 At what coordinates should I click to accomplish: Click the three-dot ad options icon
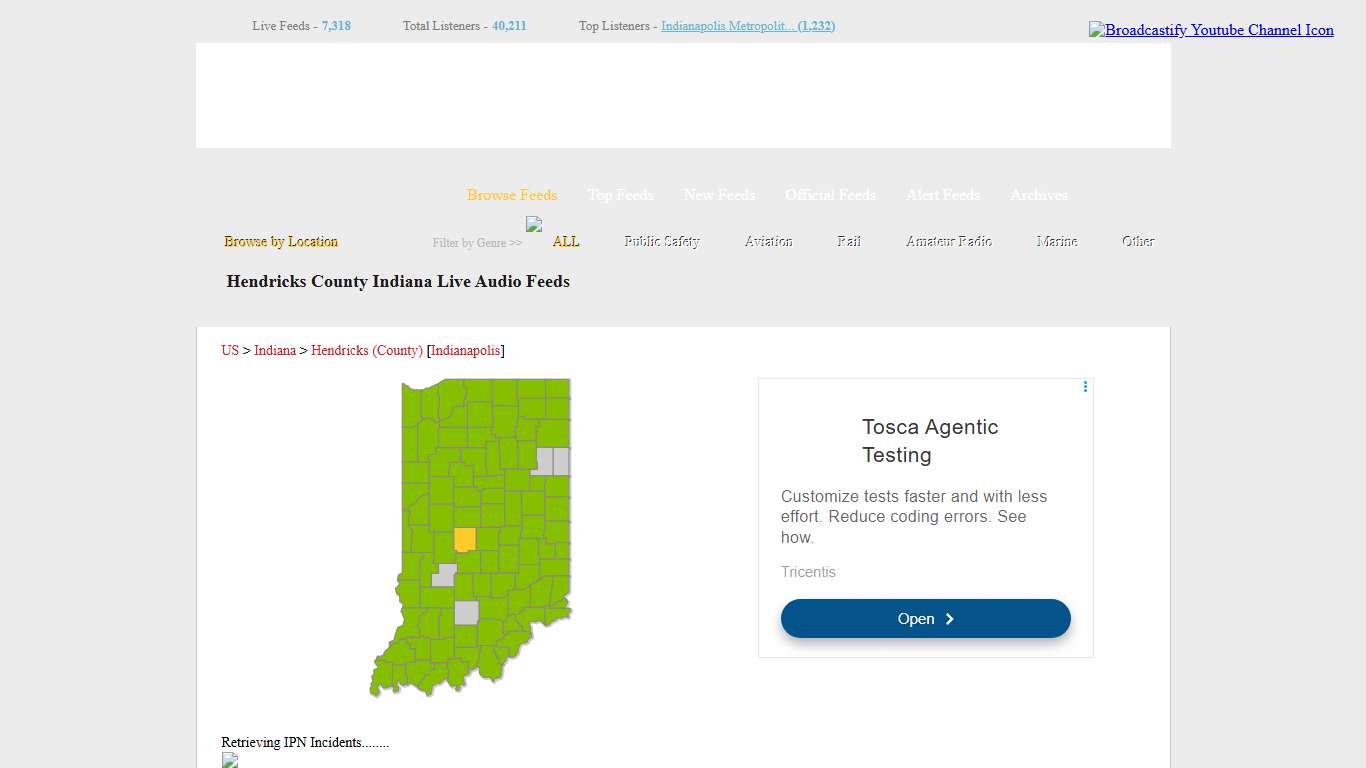pos(1085,386)
